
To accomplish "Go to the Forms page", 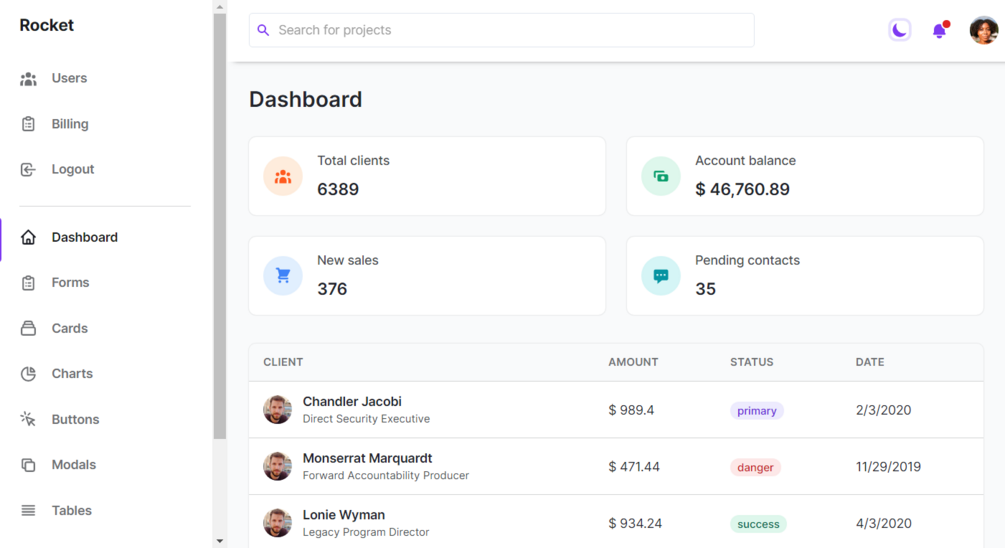I will tap(70, 283).
